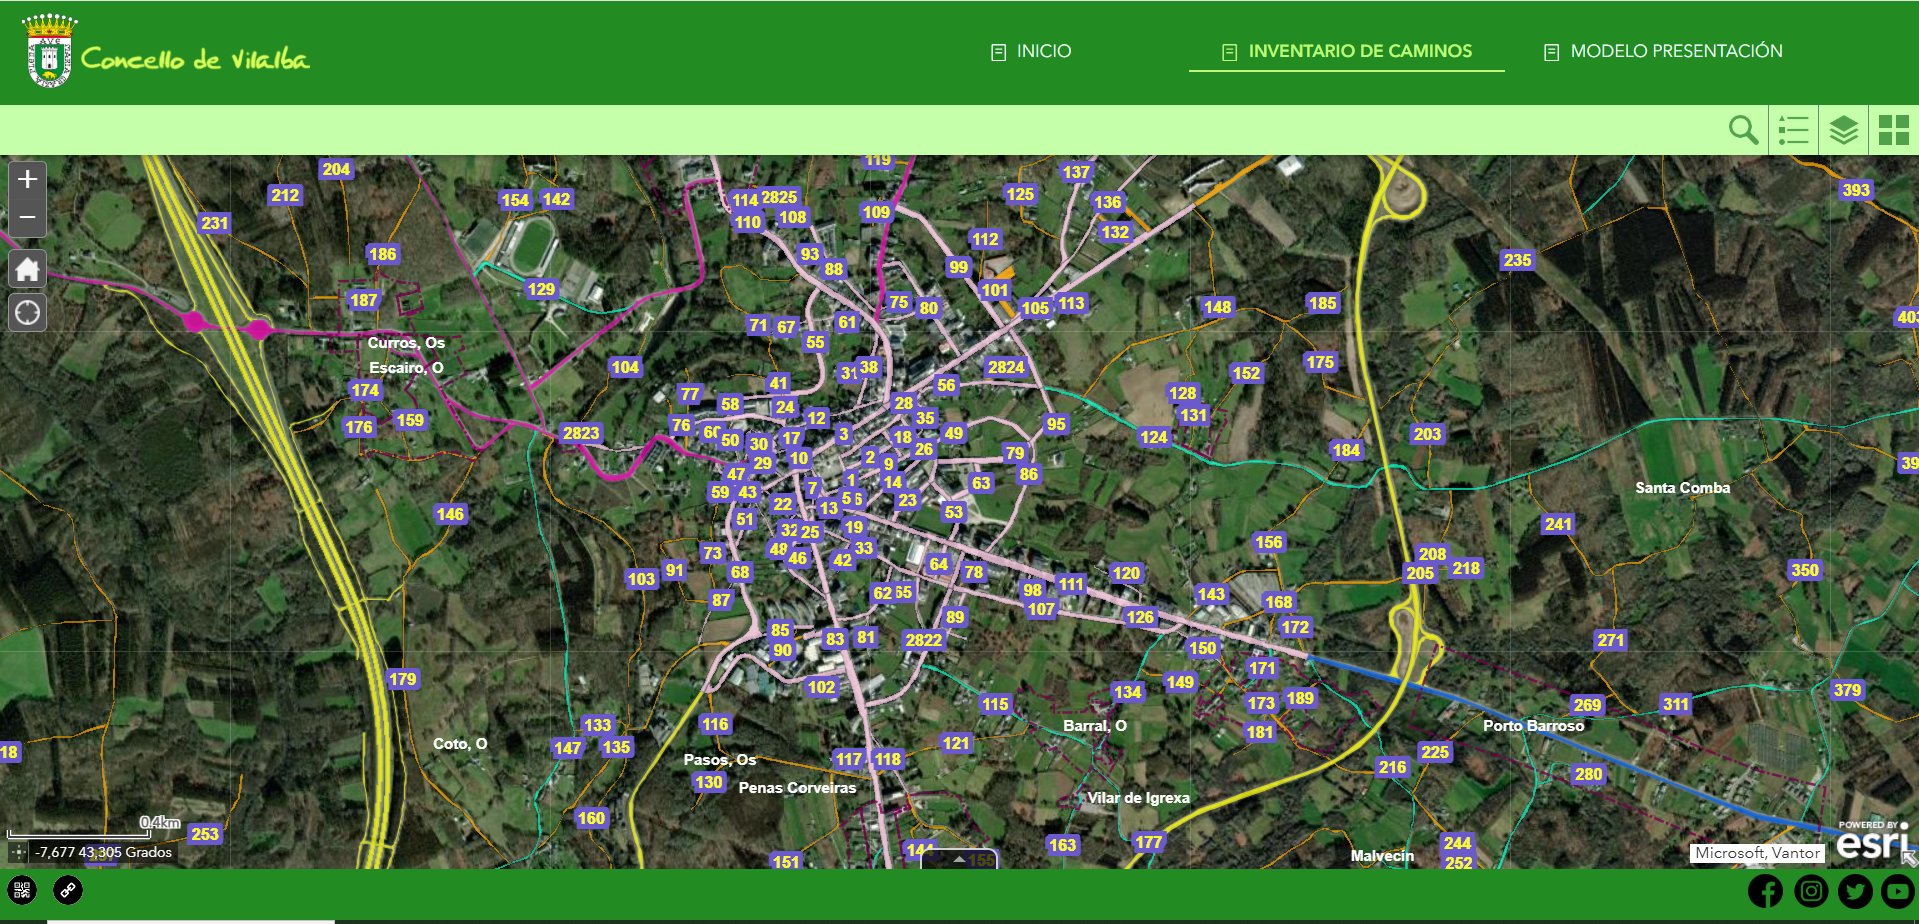Open the layers list

(x=1843, y=130)
